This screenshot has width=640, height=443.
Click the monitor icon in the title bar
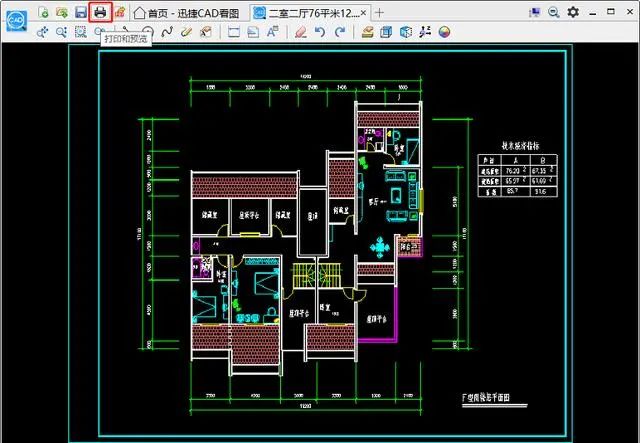534,12
